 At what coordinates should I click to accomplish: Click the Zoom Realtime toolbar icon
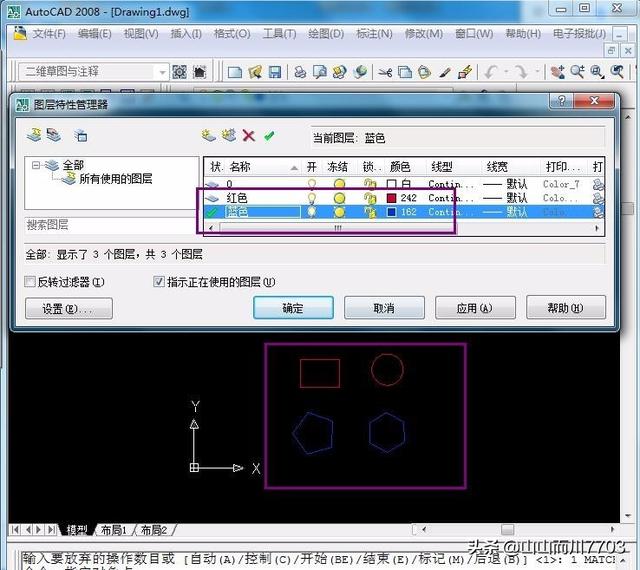(x=577, y=73)
